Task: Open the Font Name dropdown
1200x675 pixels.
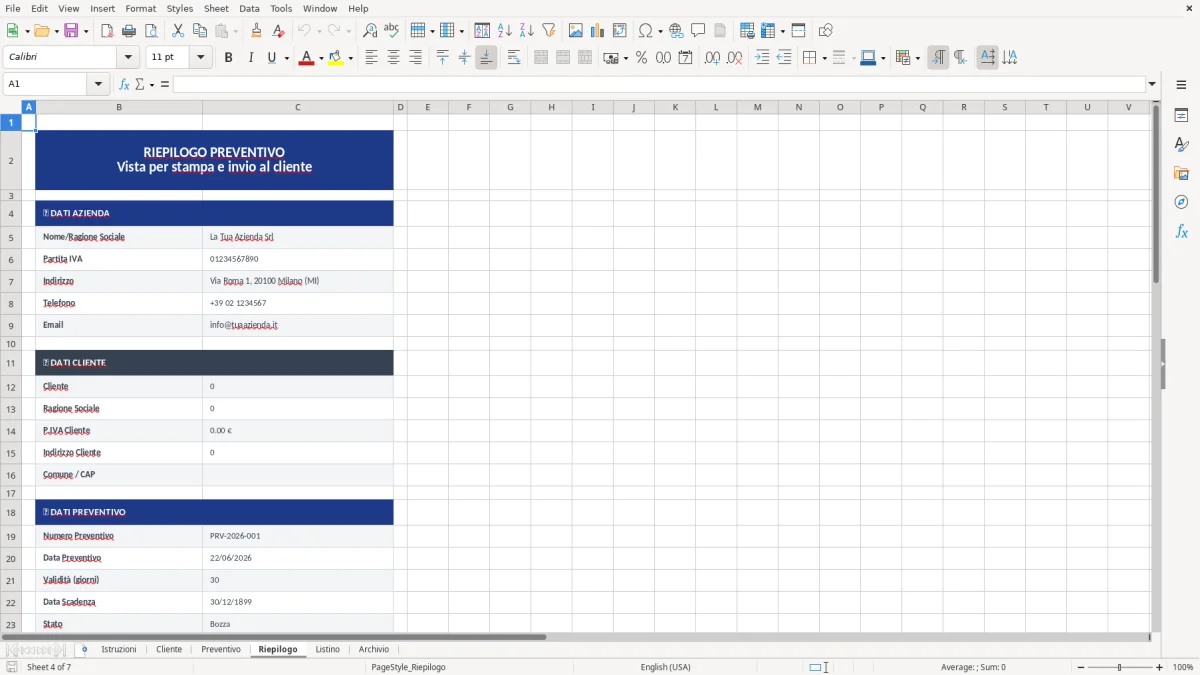Action: pyautogui.click(x=127, y=57)
